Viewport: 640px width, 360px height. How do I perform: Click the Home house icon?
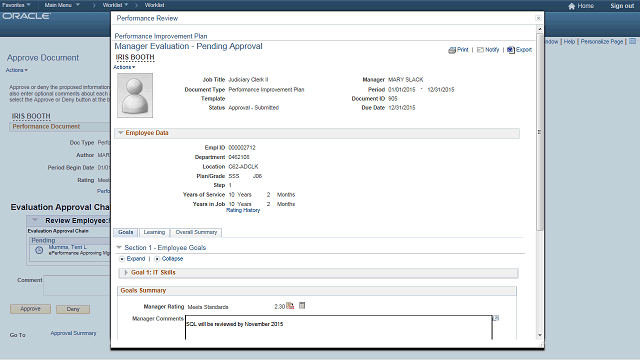point(571,6)
